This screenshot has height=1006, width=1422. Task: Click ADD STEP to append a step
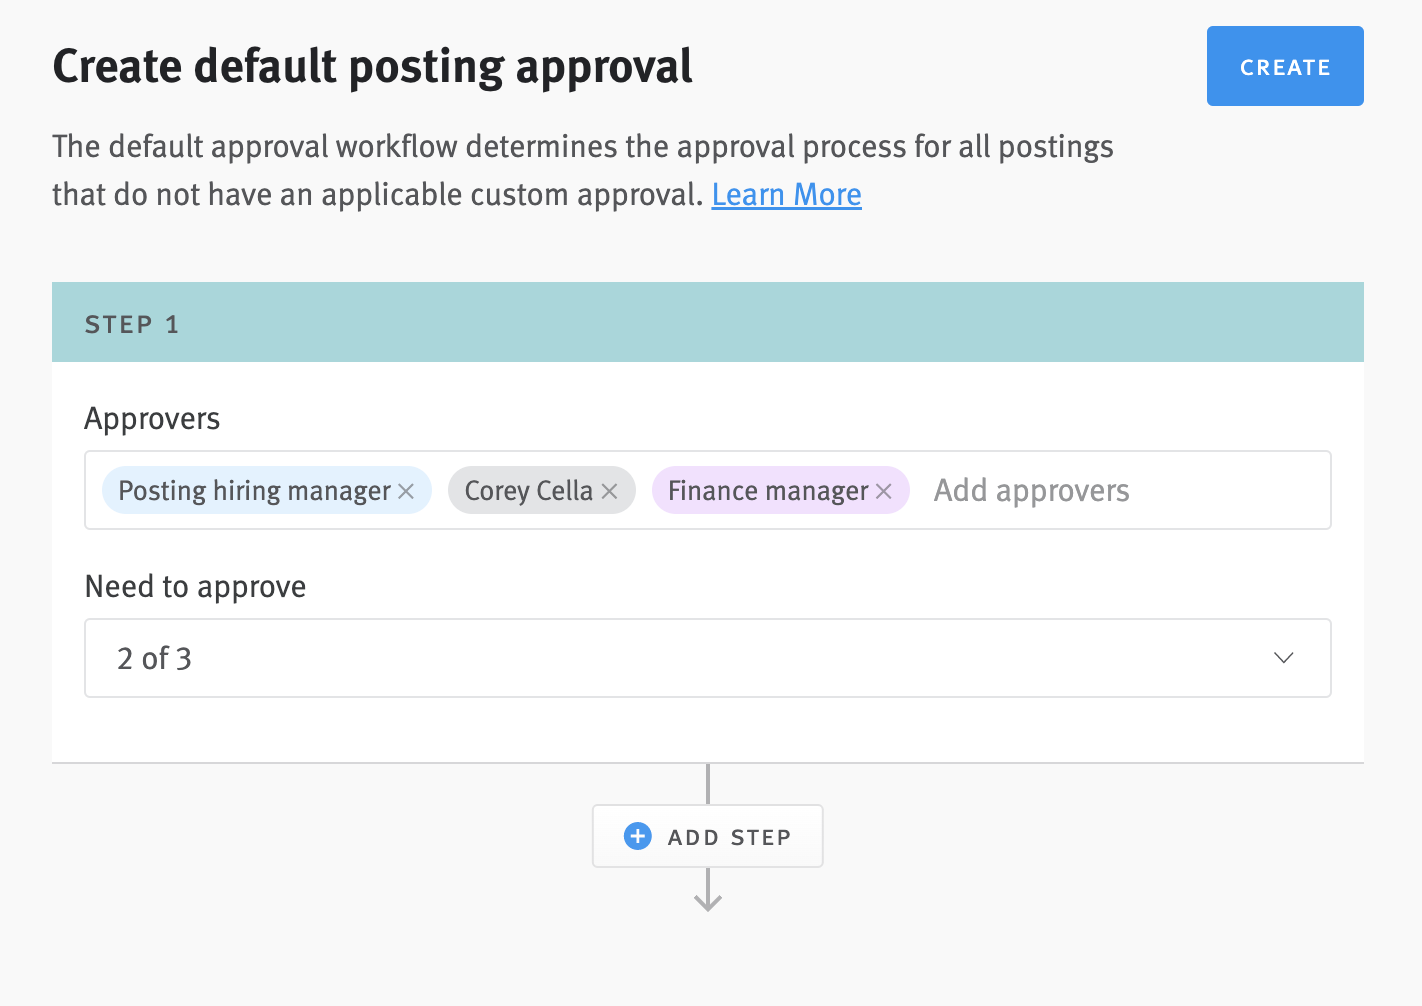708,836
